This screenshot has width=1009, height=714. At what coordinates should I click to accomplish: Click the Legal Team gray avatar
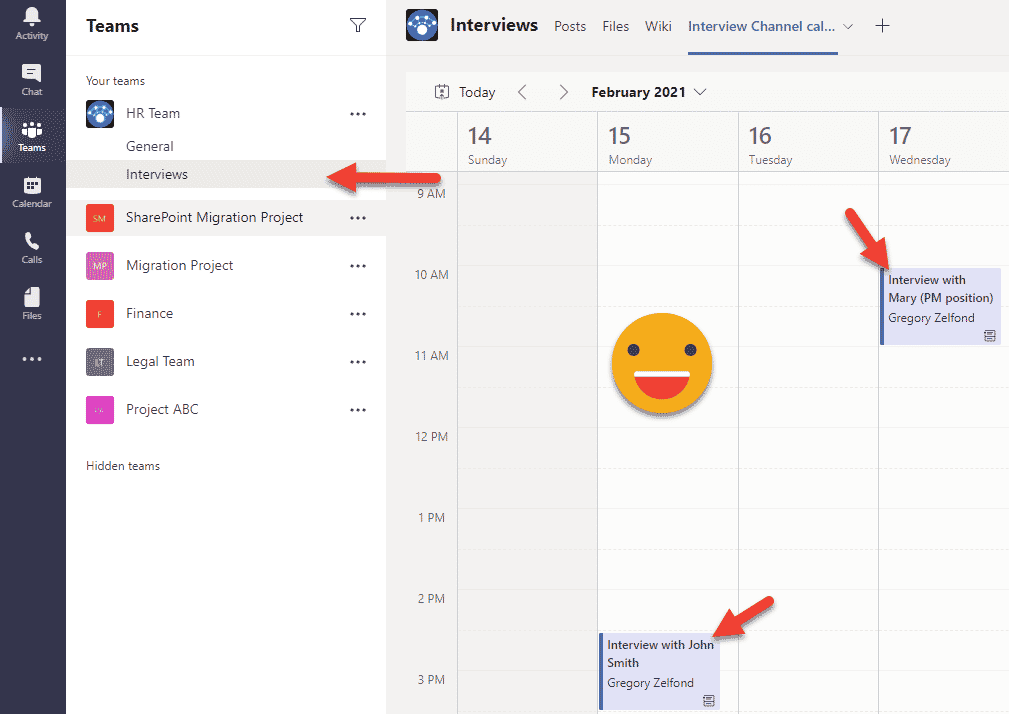tap(100, 362)
